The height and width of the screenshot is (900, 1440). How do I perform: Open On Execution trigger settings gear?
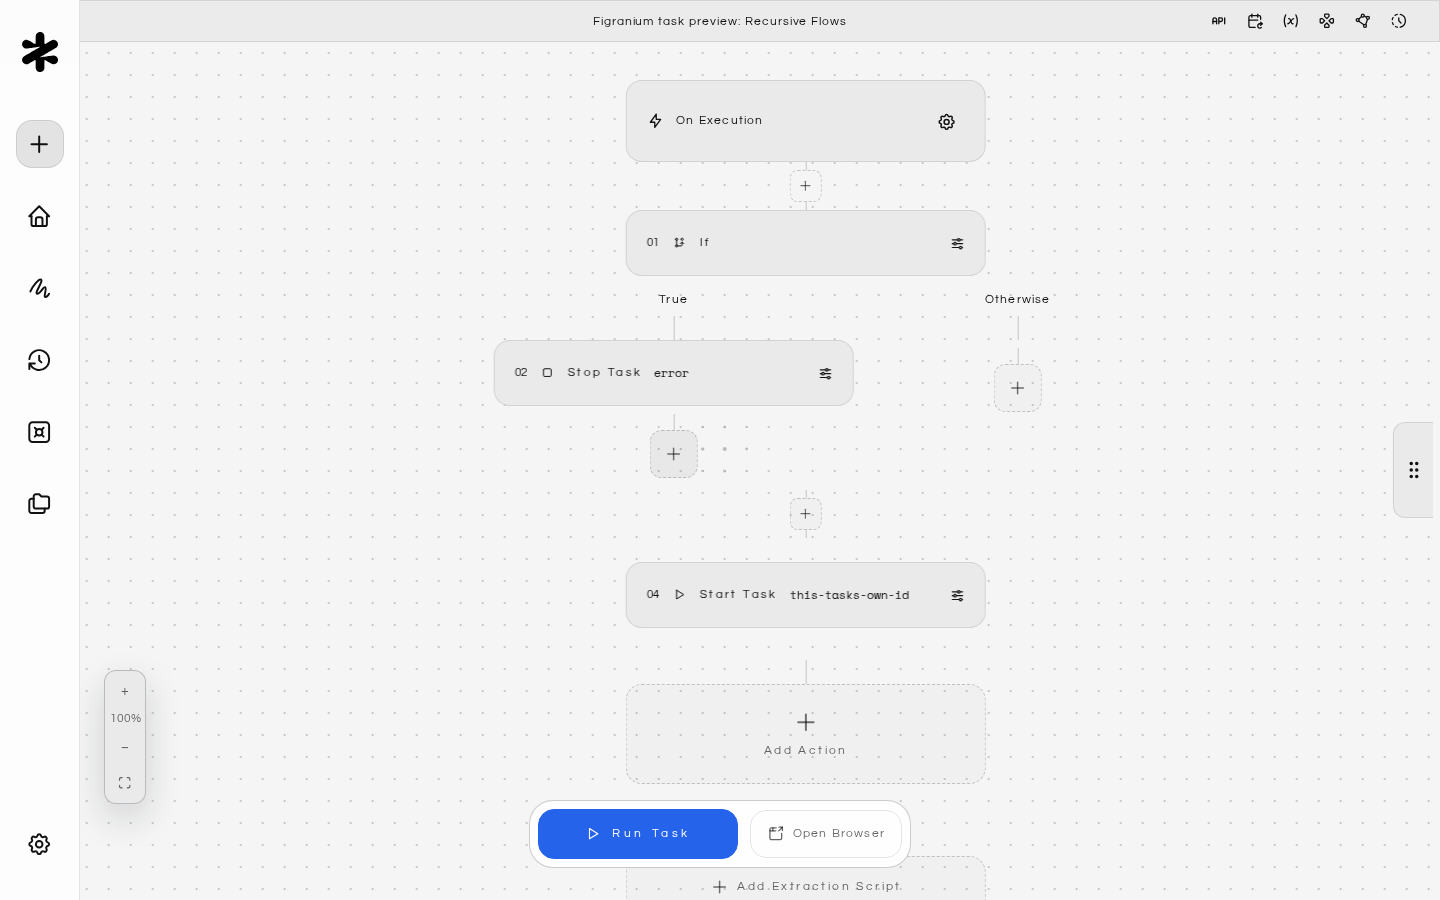tap(947, 122)
